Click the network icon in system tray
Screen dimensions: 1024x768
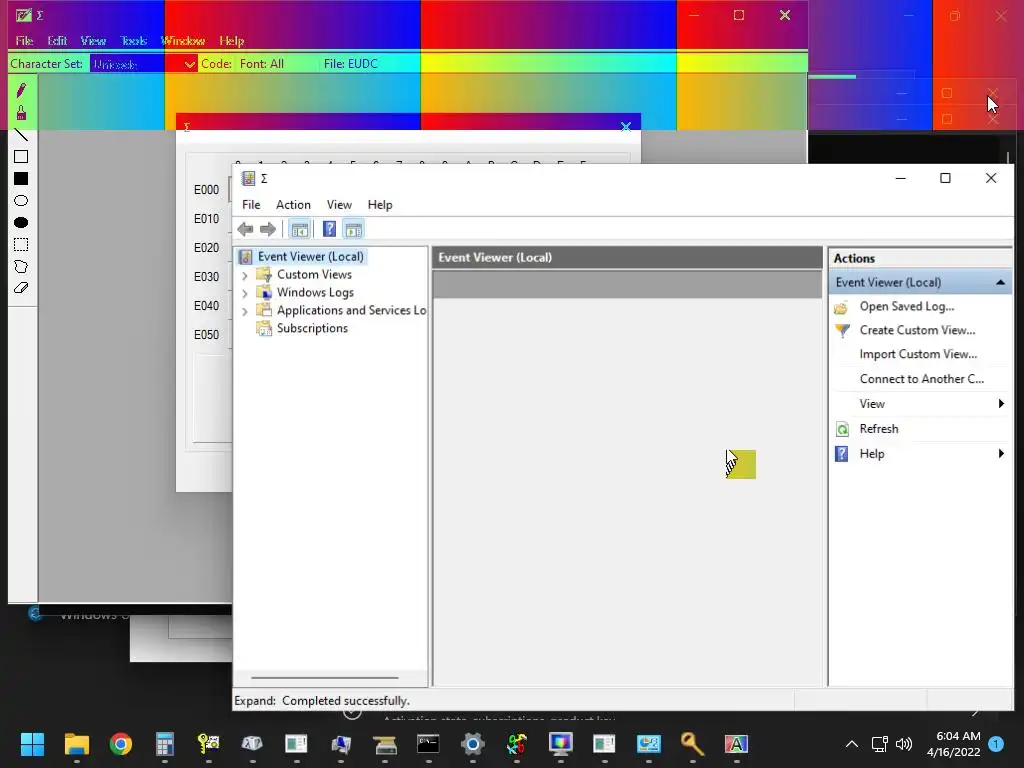tap(880, 744)
